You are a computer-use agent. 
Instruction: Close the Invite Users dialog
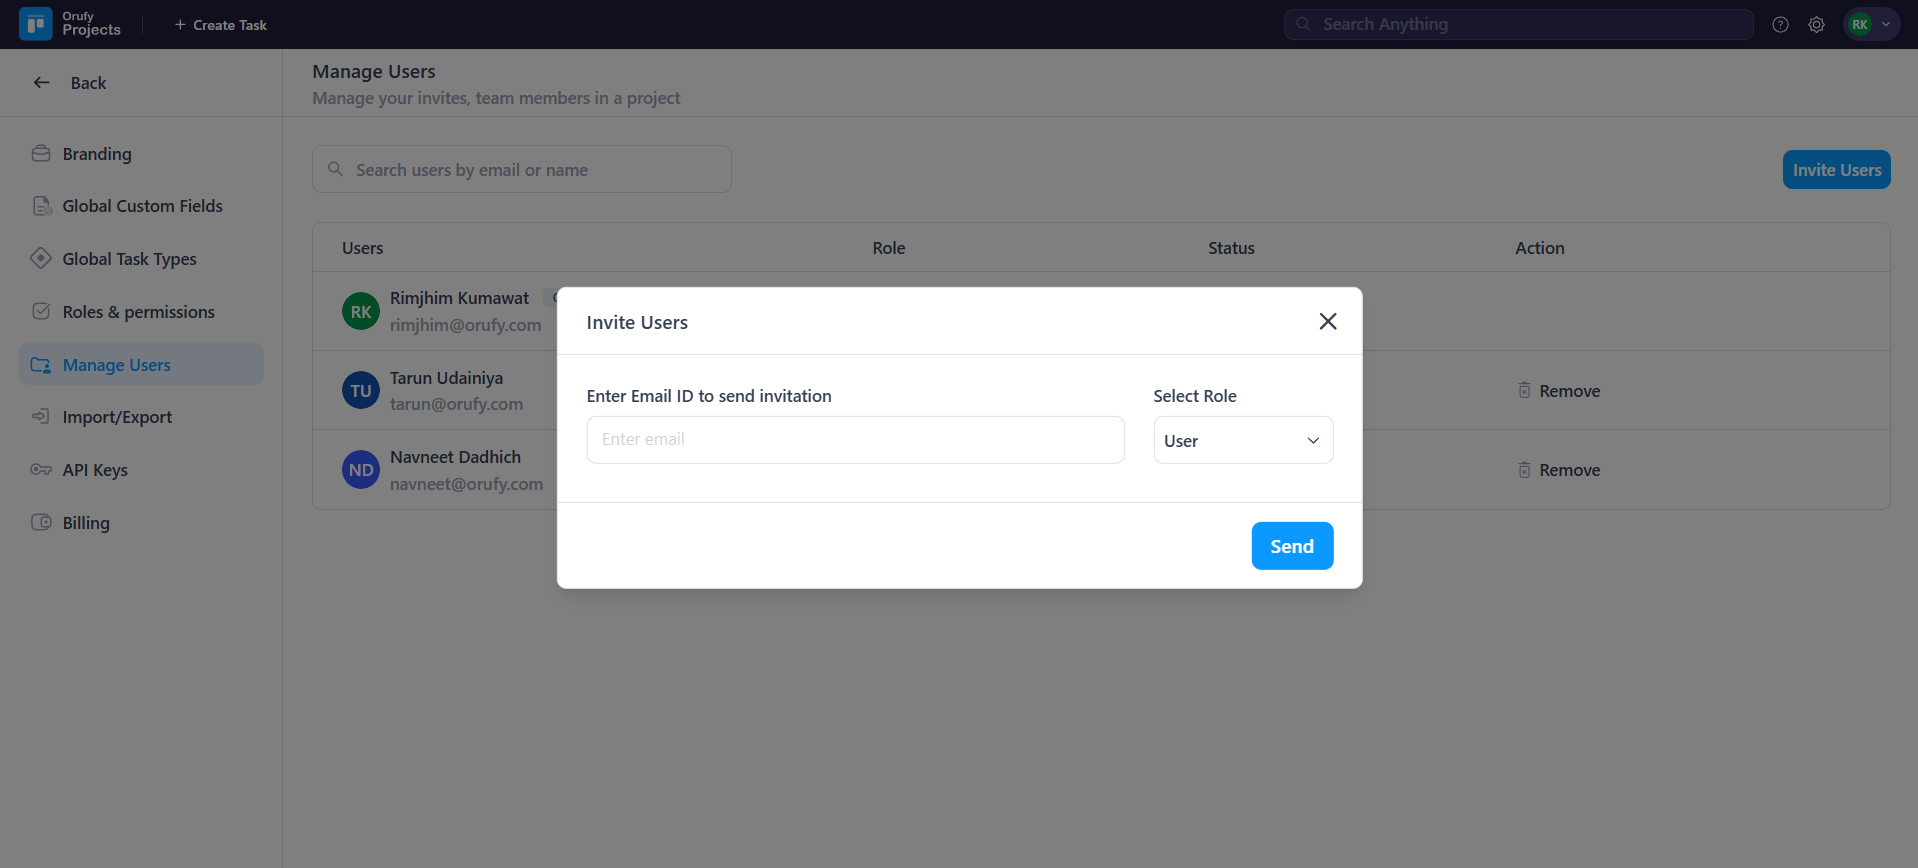click(1327, 321)
